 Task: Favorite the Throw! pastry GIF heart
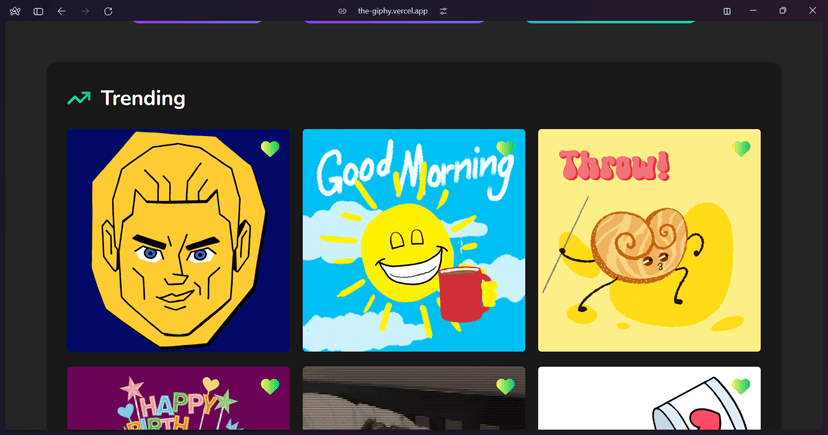click(x=741, y=149)
